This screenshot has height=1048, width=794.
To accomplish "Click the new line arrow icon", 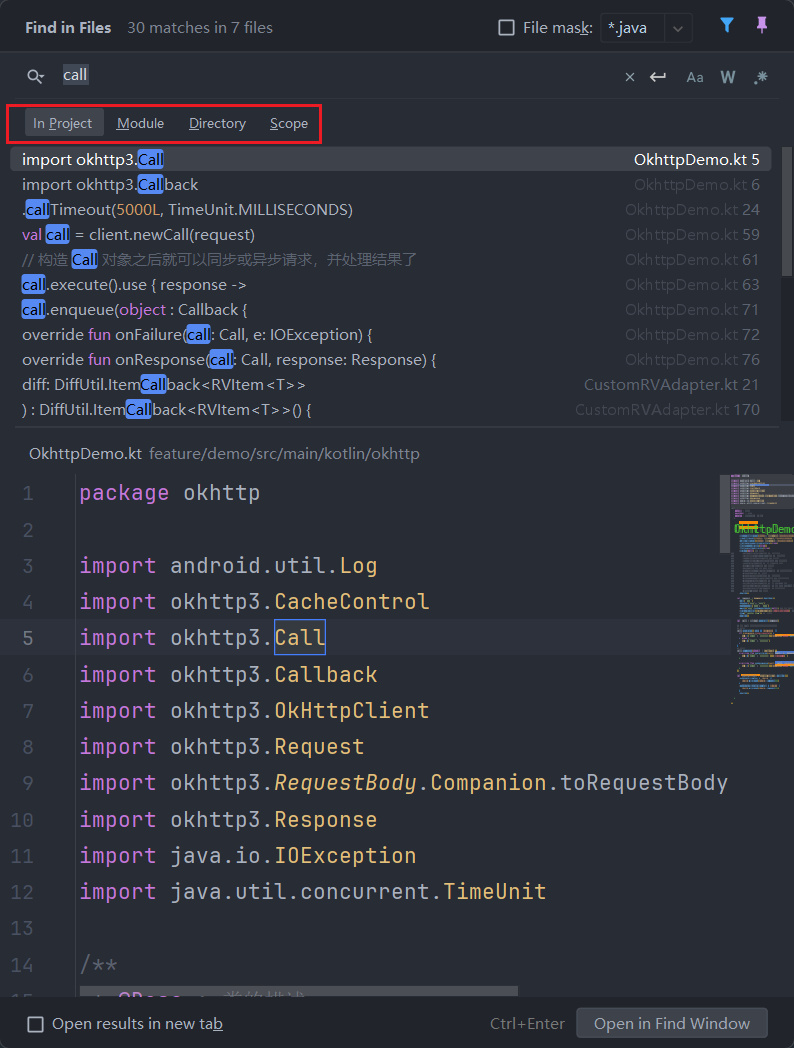I will 658,77.
